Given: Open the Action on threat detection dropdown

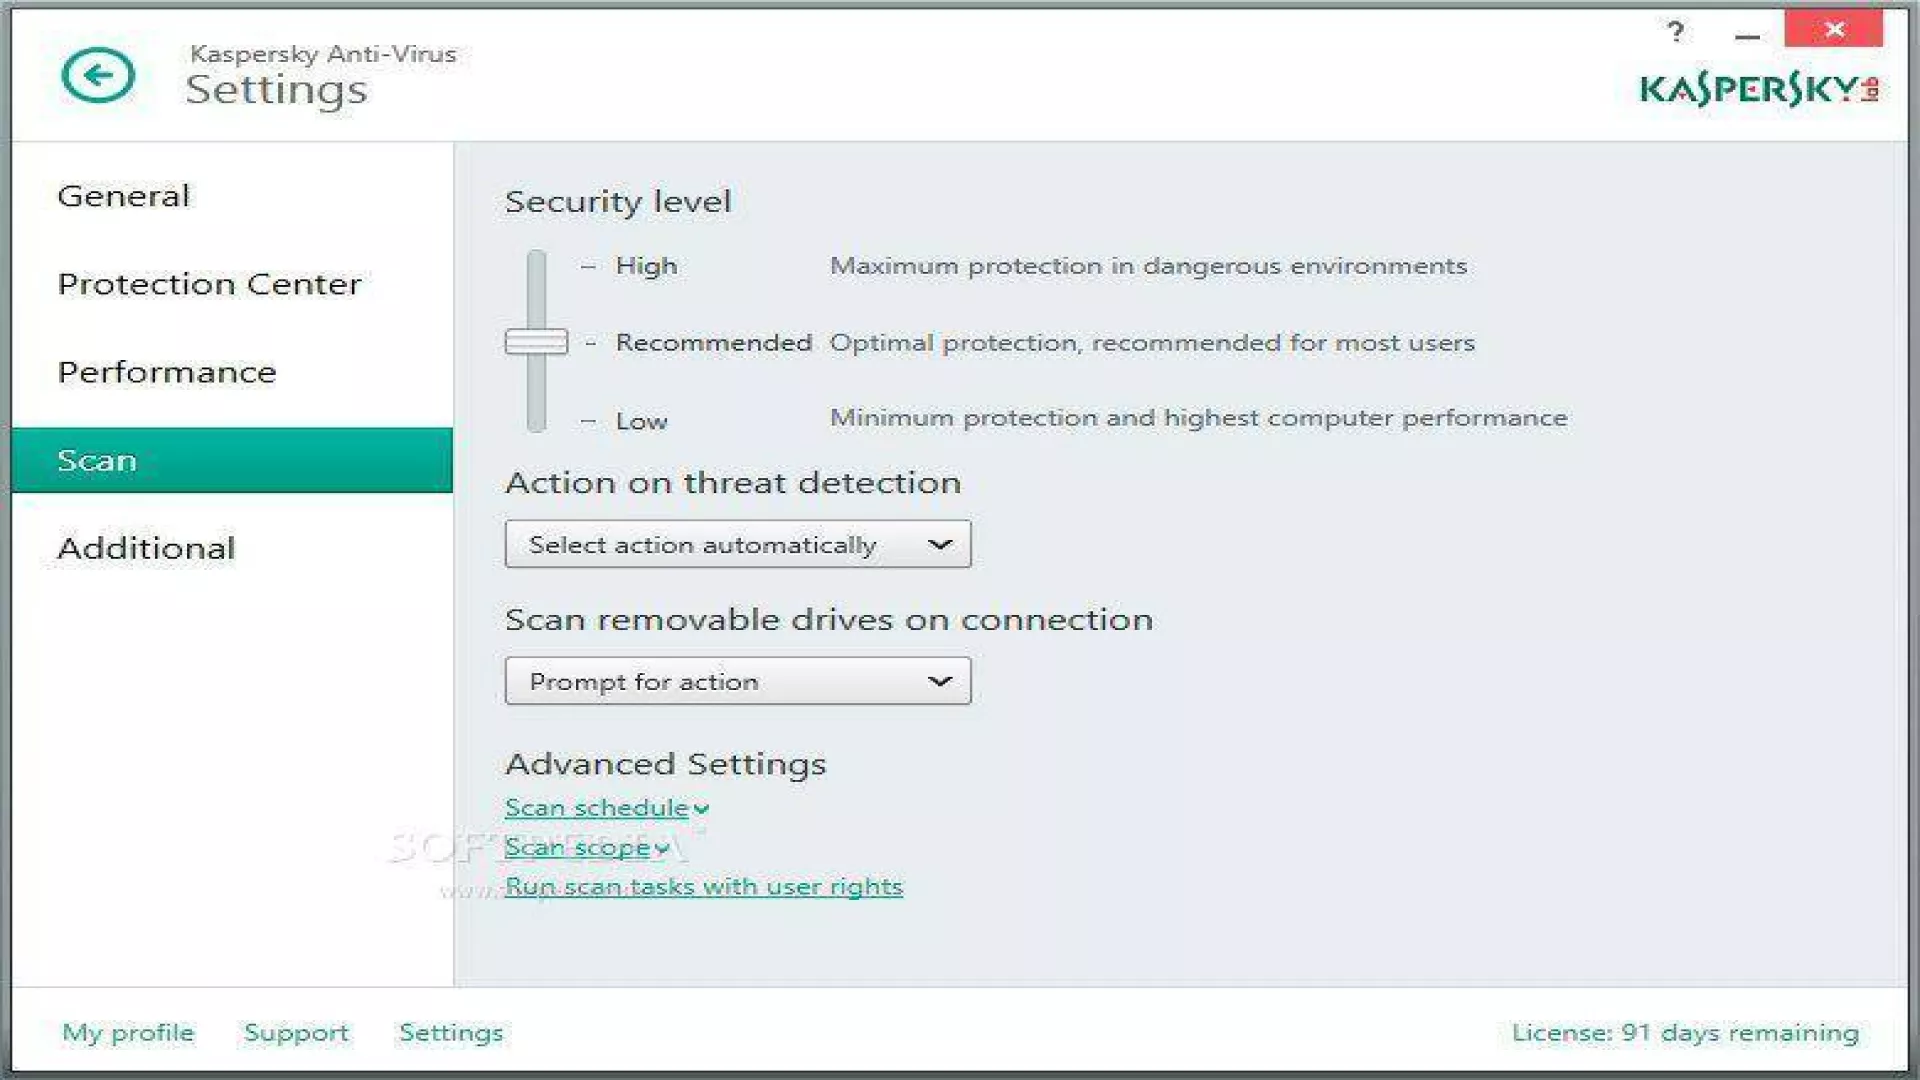Looking at the screenshot, I should (738, 544).
